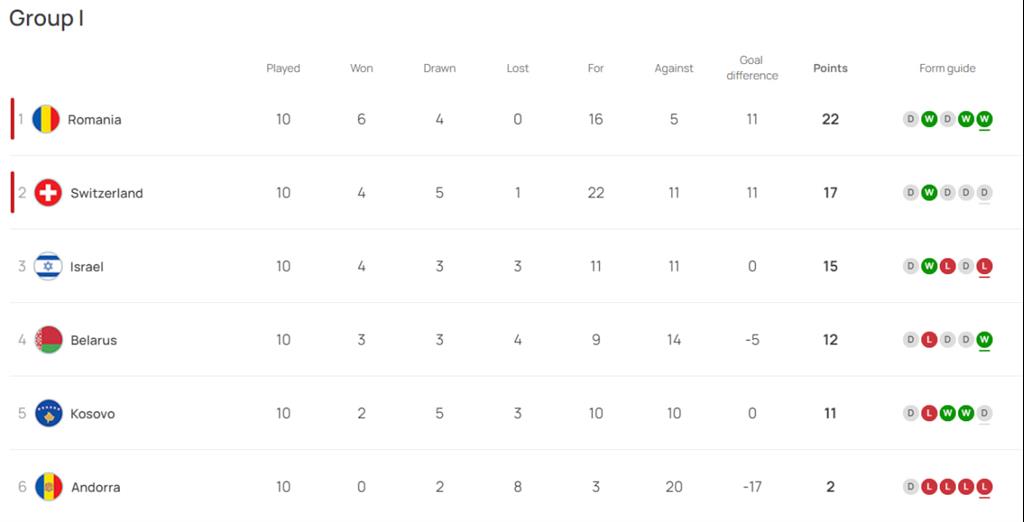Click the Andorra flag icon
This screenshot has width=1024, height=522.
tap(48, 487)
